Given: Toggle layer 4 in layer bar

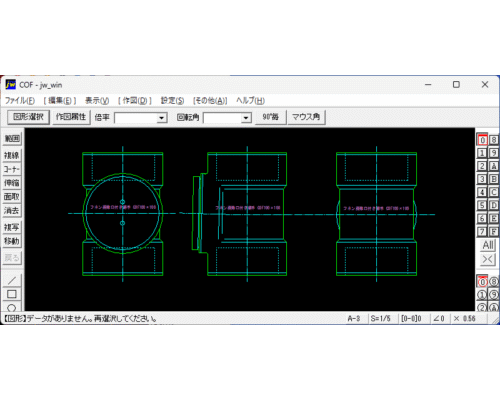Looking at the screenshot, I should [x=482, y=192].
